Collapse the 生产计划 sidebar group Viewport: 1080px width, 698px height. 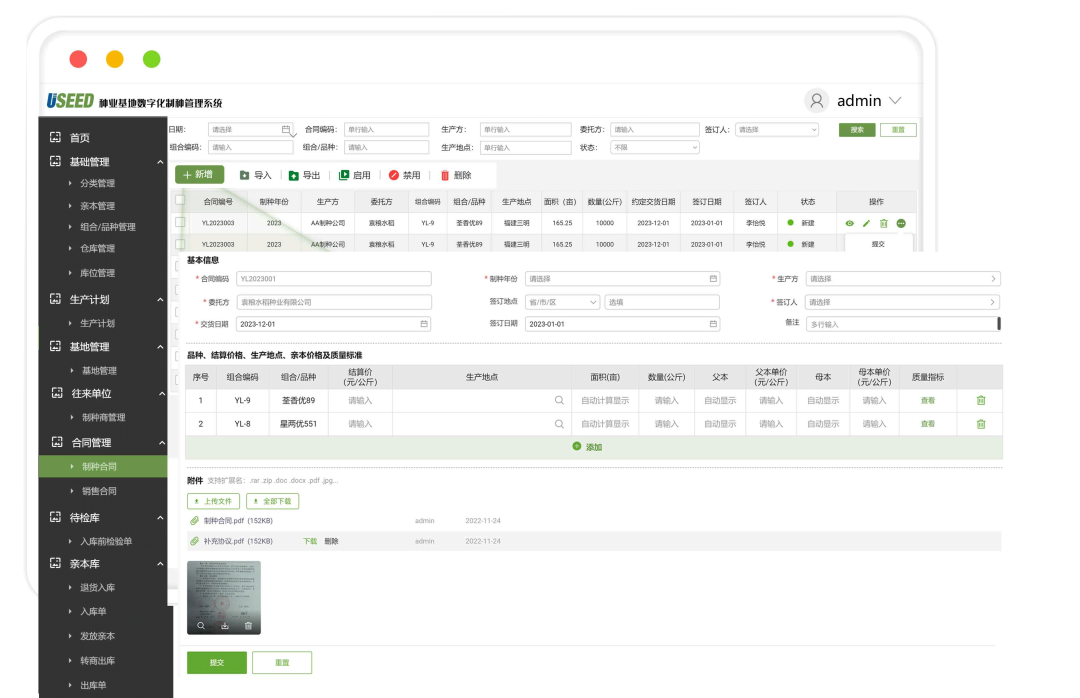coord(160,300)
